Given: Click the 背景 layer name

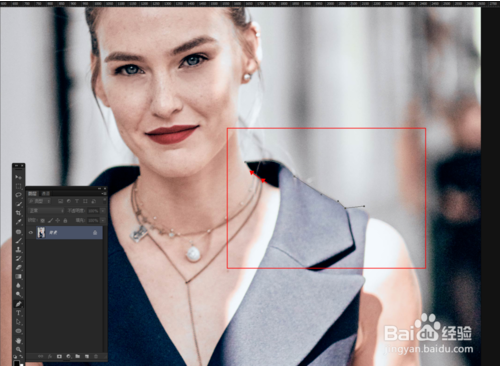Looking at the screenshot, I should (x=53, y=233).
